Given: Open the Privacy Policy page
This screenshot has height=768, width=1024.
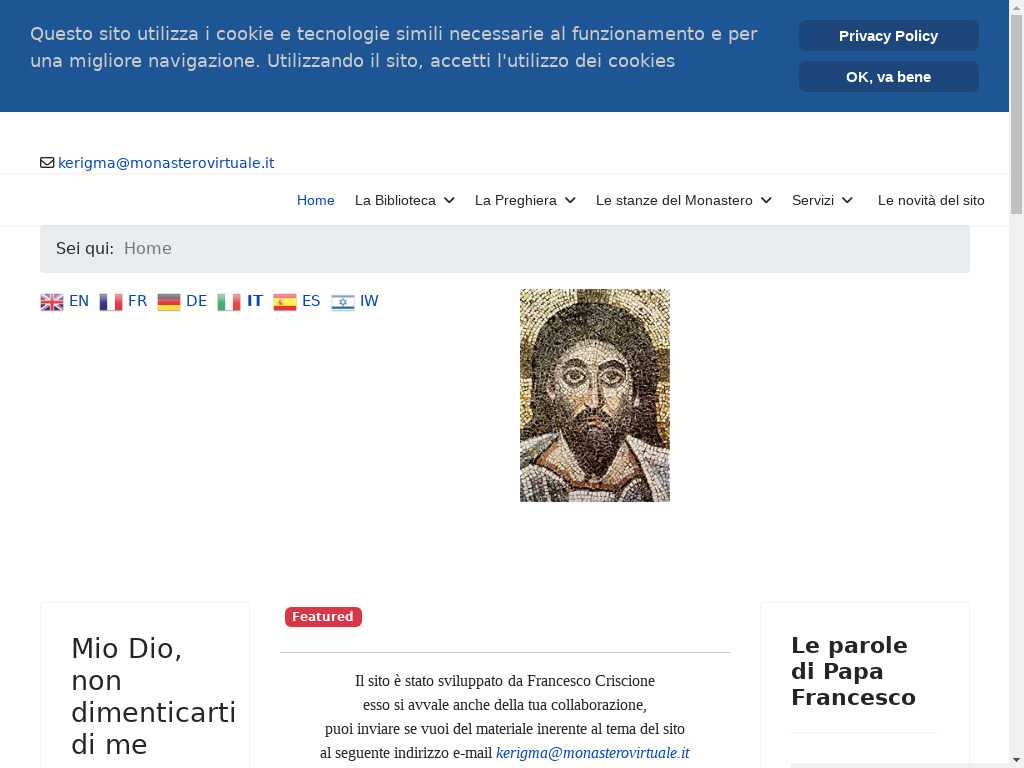Looking at the screenshot, I should (888, 36).
